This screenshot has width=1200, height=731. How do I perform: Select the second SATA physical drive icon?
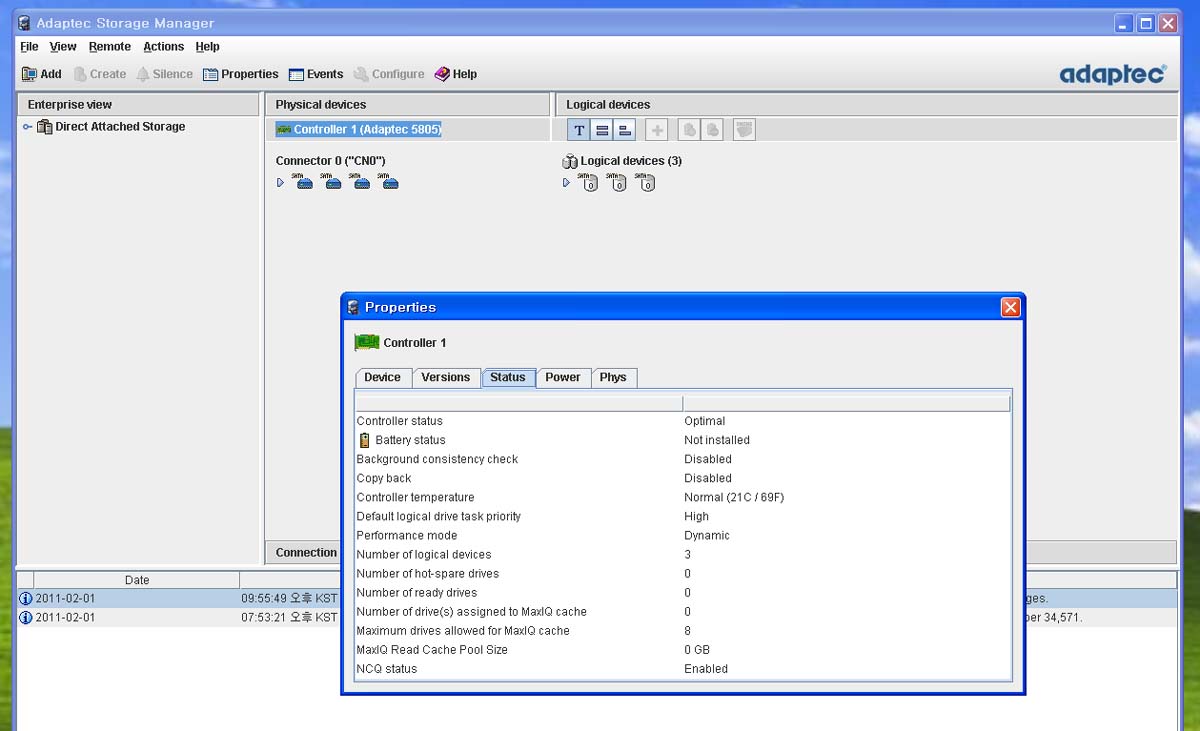[x=333, y=182]
